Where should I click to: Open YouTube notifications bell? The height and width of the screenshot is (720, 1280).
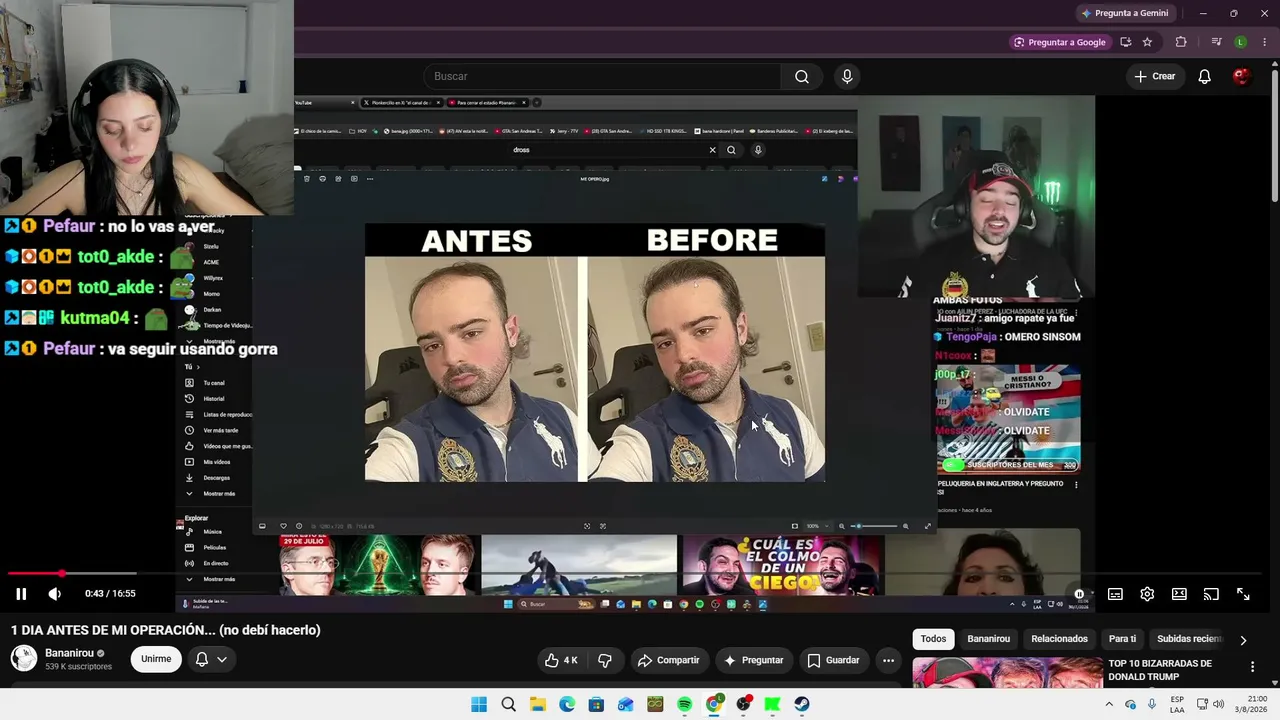coord(1205,76)
